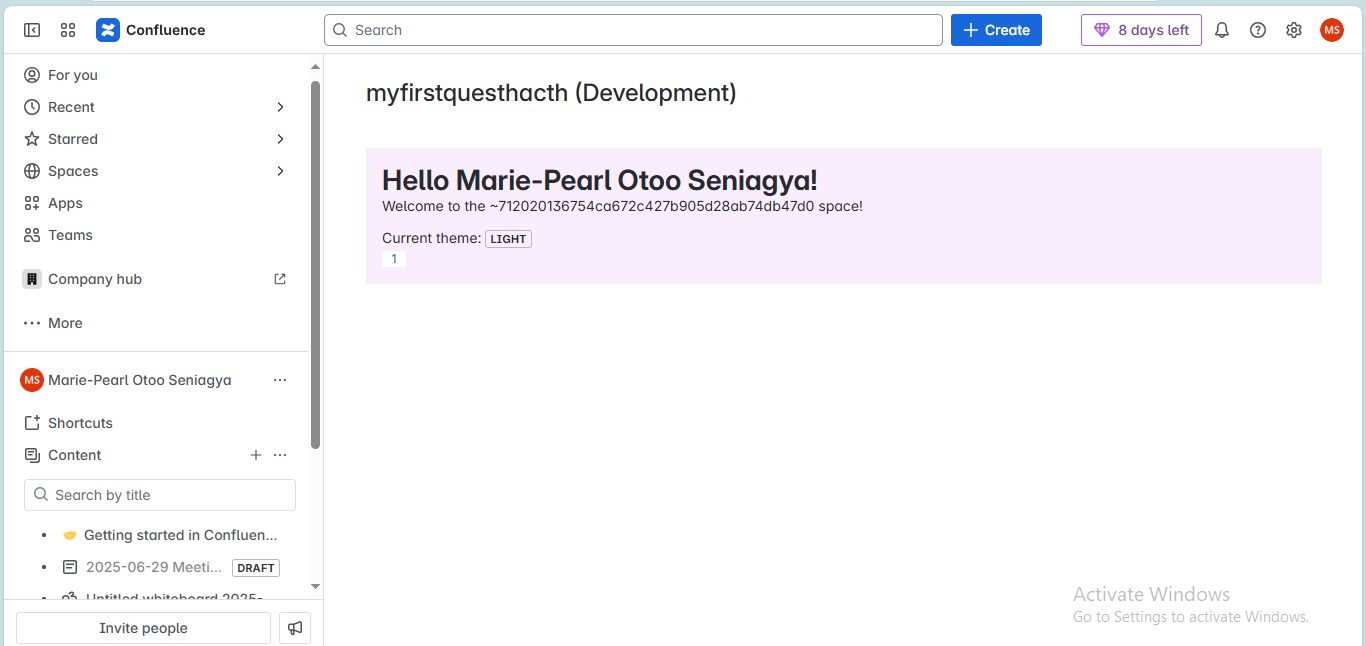Open Teams in sidebar

(x=70, y=235)
